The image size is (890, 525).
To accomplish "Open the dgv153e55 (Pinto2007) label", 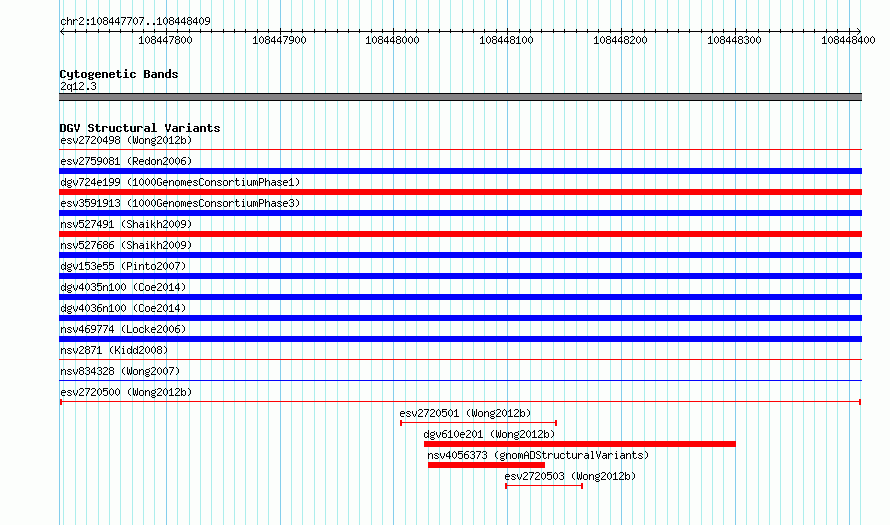I will pos(123,266).
